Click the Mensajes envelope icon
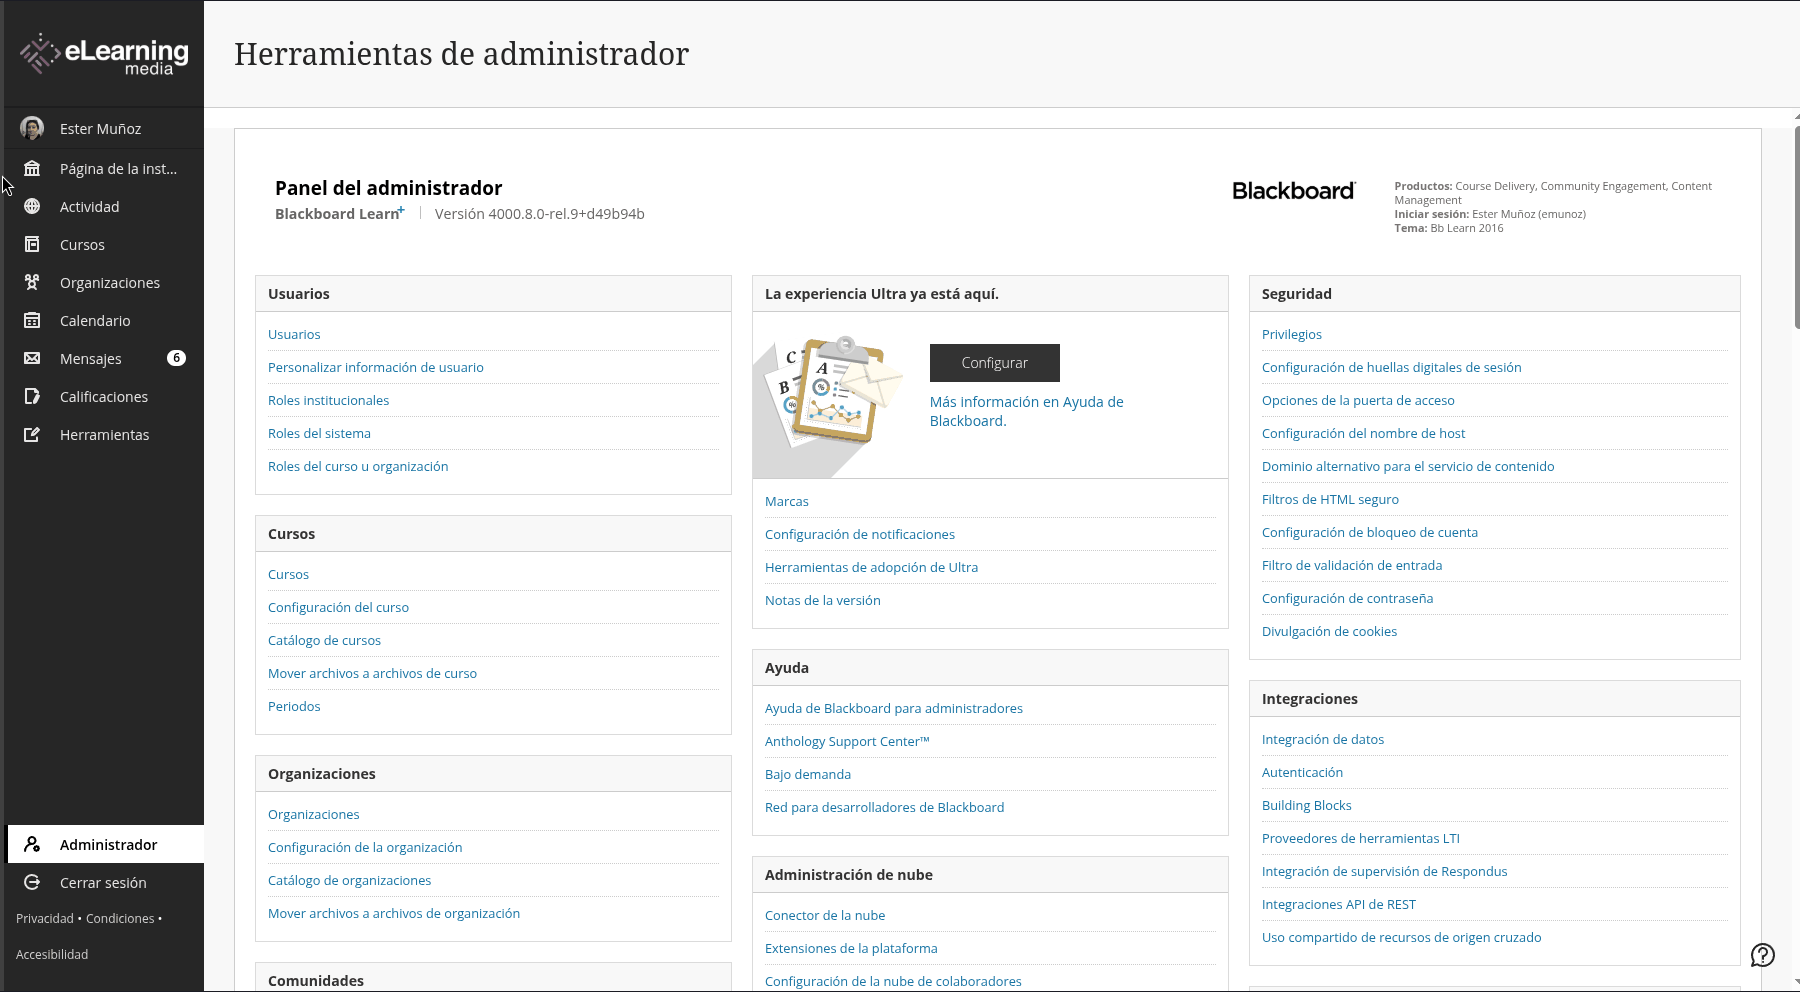The image size is (1800, 992). coord(32,358)
